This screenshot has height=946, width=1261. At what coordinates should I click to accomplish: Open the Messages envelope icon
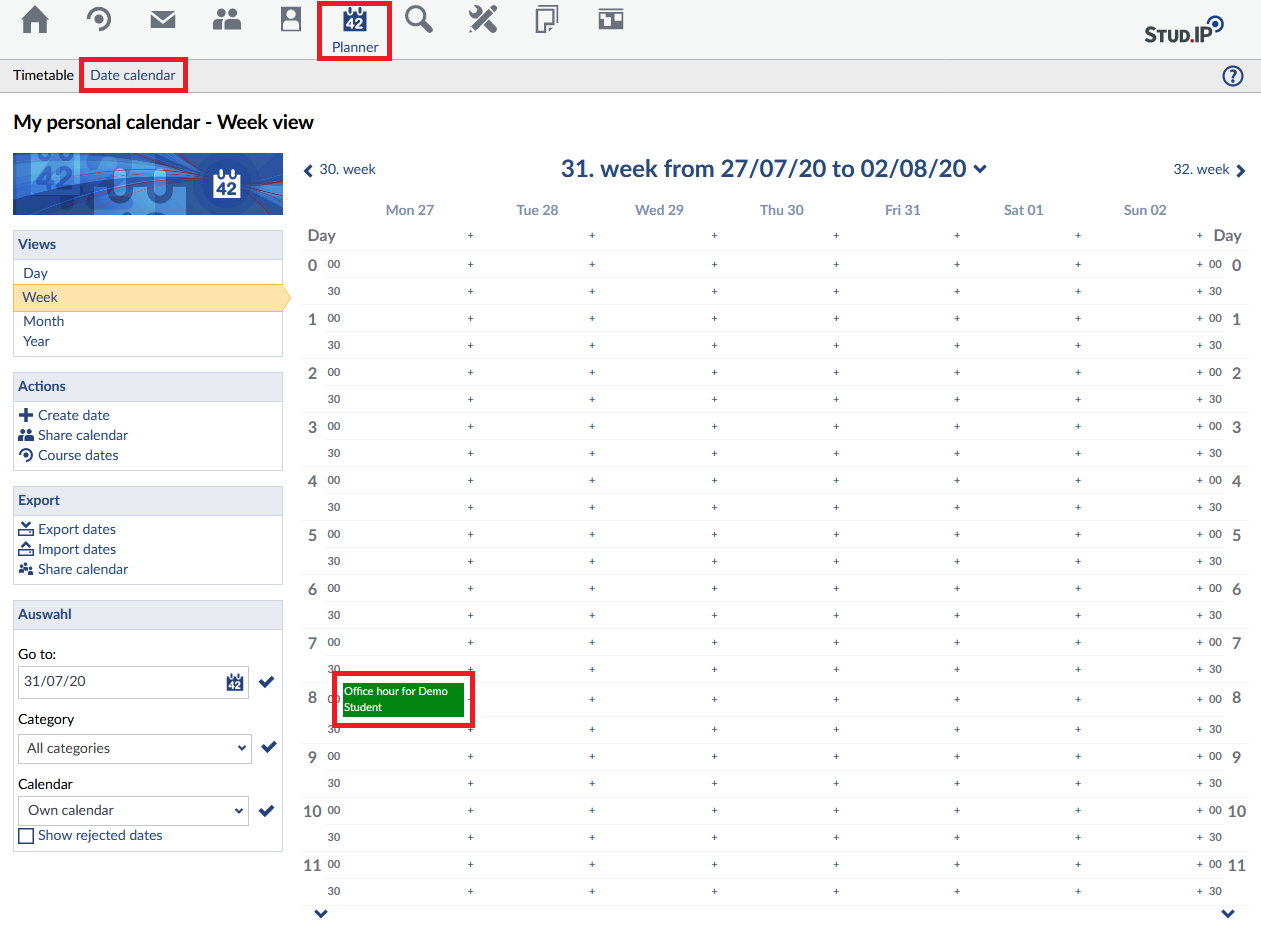163,20
